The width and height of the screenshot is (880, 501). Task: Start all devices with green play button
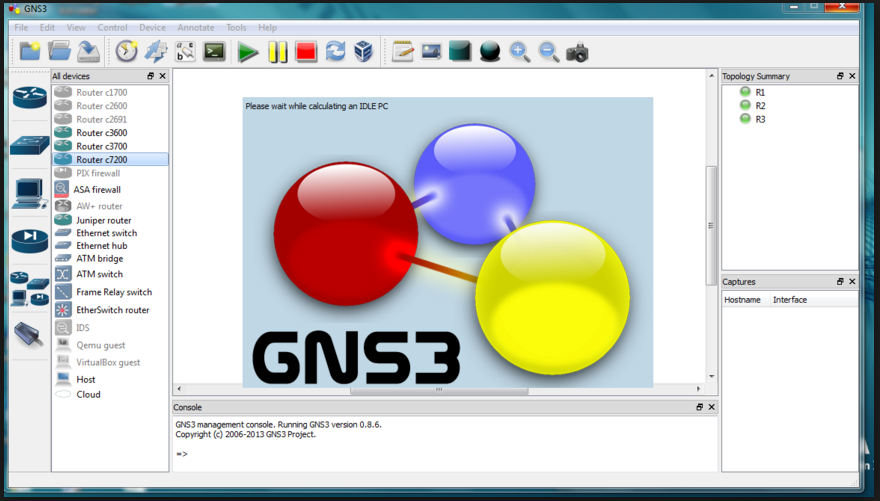248,52
